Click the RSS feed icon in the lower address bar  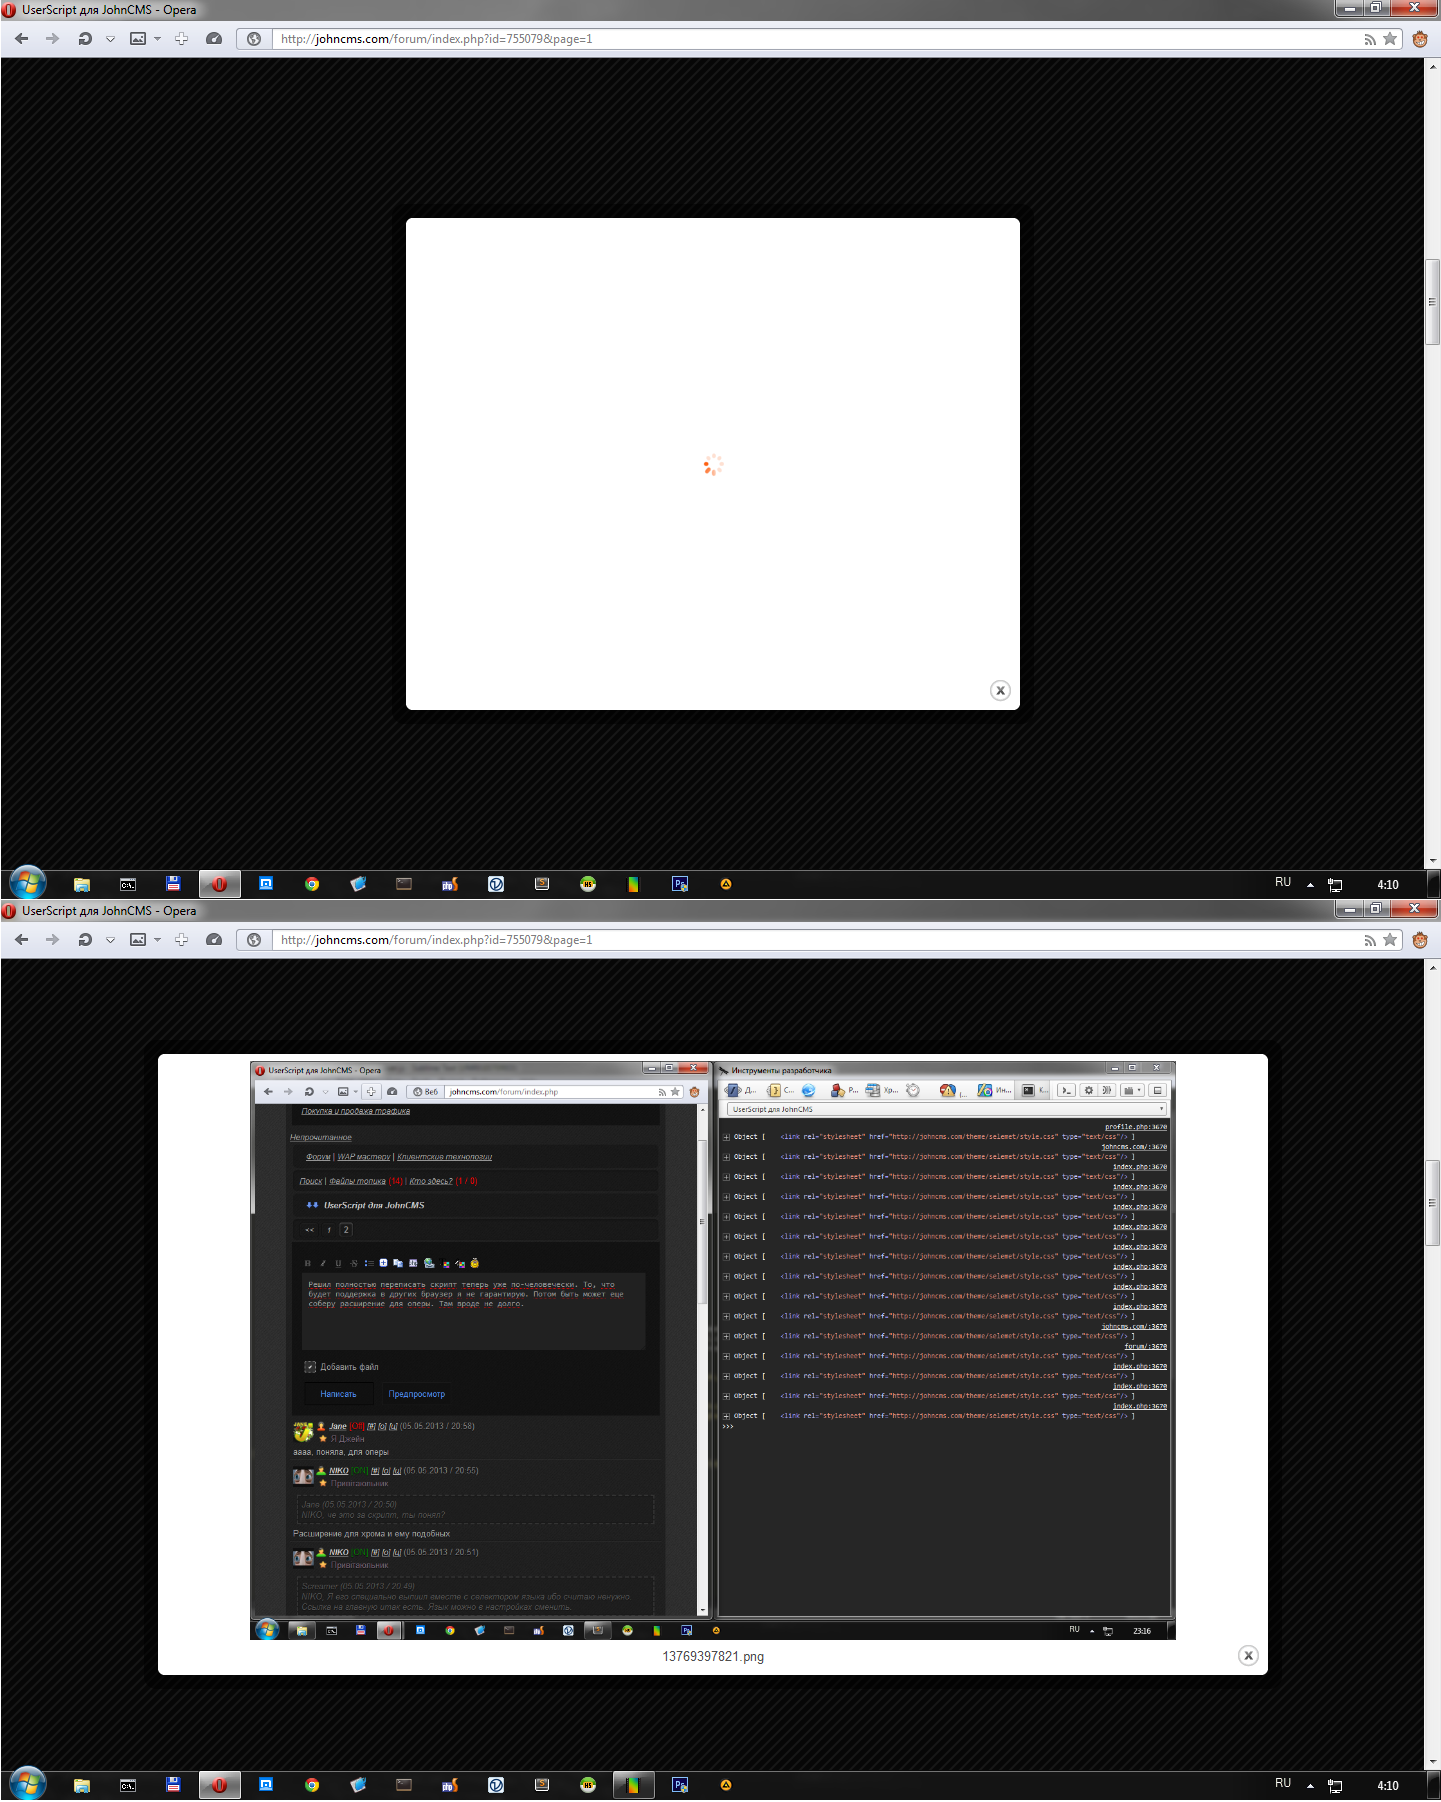[x=1370, y=940]
